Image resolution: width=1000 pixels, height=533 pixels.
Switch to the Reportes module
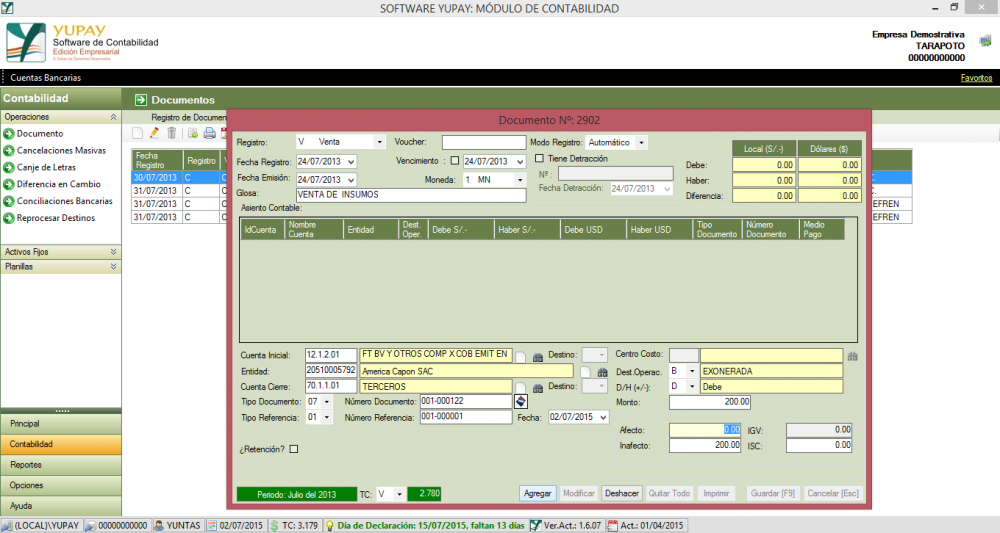(x=61, y=465)
